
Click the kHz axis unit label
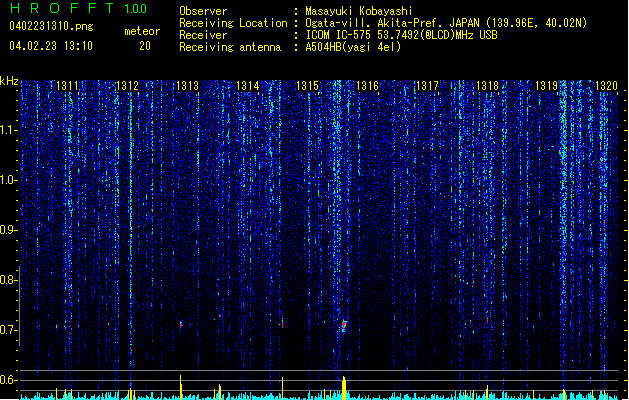[x=9, y=81]
